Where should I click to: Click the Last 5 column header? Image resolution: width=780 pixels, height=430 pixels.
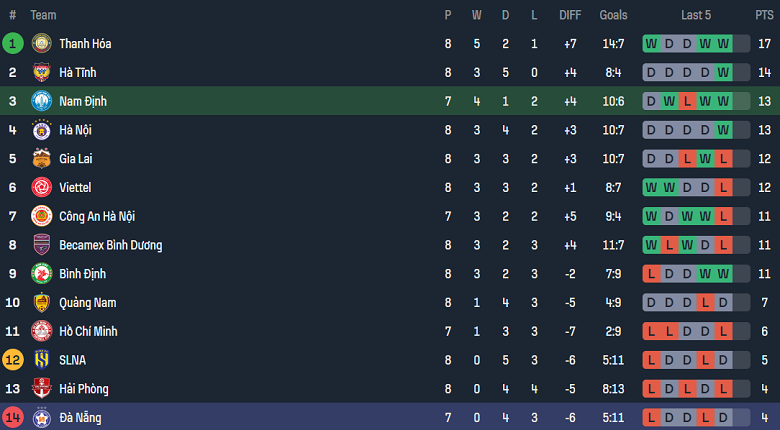point(696,15)
